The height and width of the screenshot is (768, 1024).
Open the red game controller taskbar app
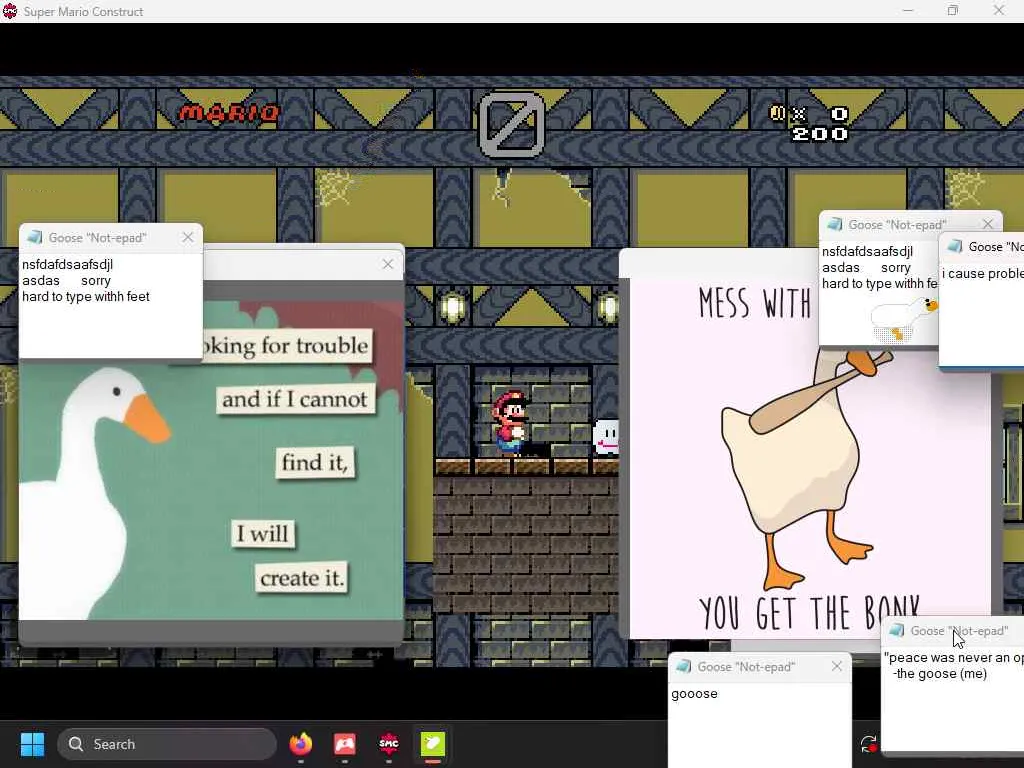coord(345,744)
